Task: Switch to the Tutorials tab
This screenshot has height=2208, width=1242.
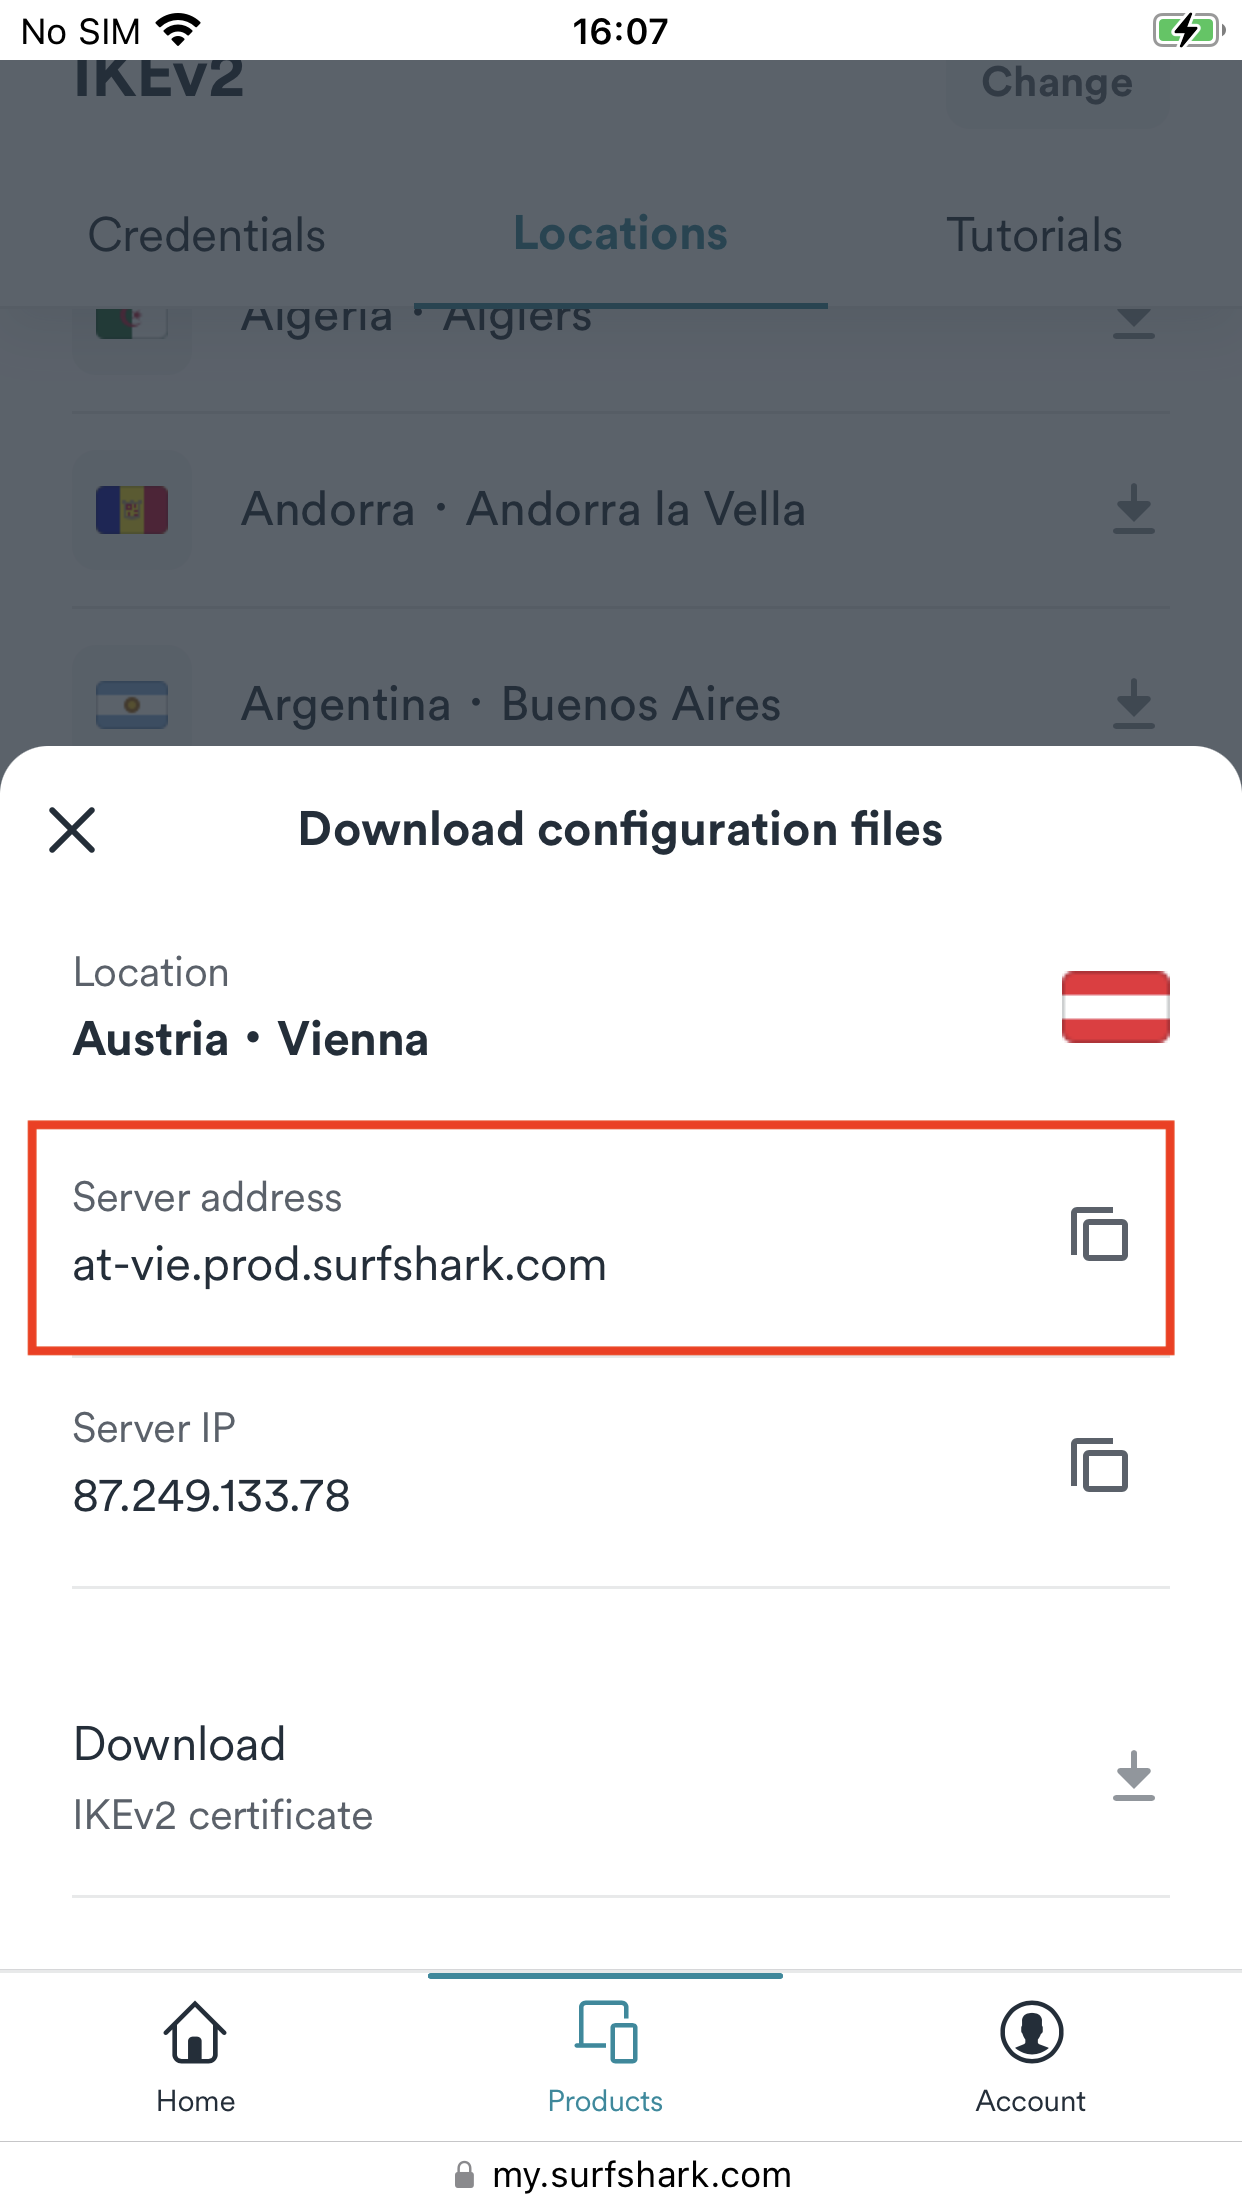Action: [1034, 235]
